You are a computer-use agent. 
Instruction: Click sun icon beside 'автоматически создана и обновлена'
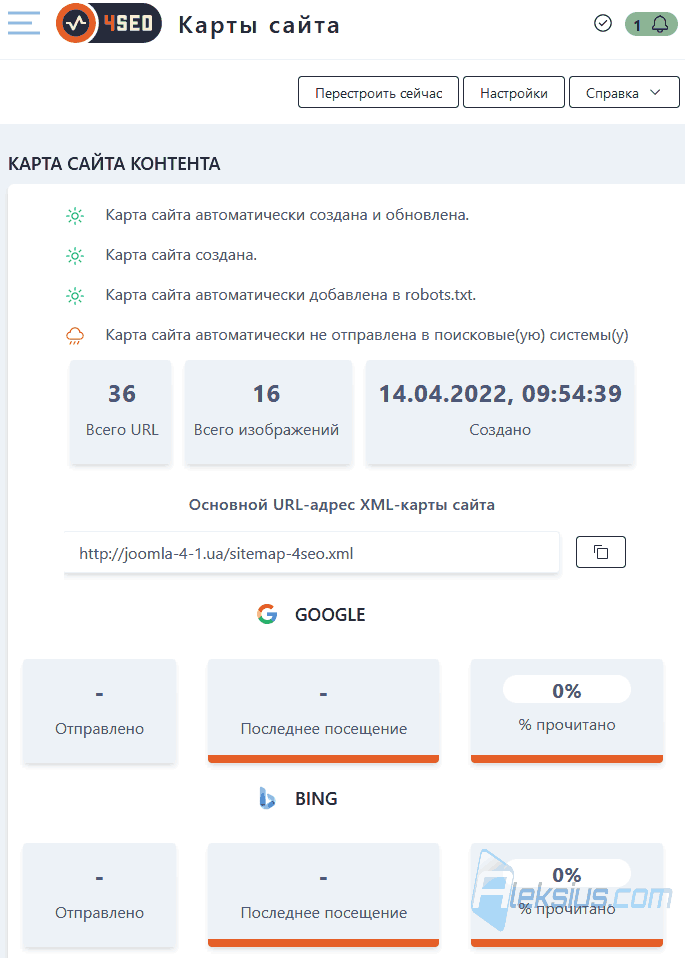click(75, 216)
